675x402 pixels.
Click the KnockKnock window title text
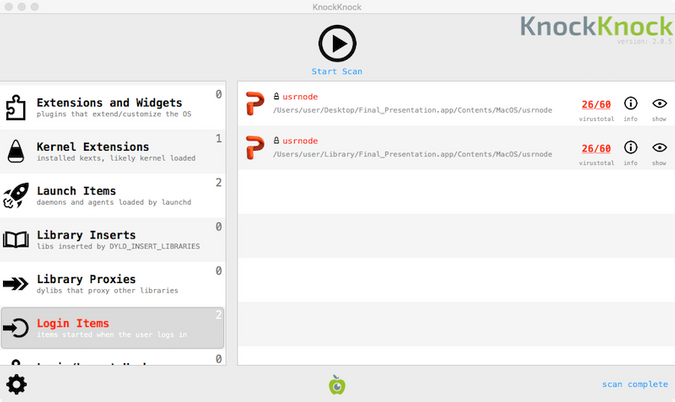click(x=337, y=7)
